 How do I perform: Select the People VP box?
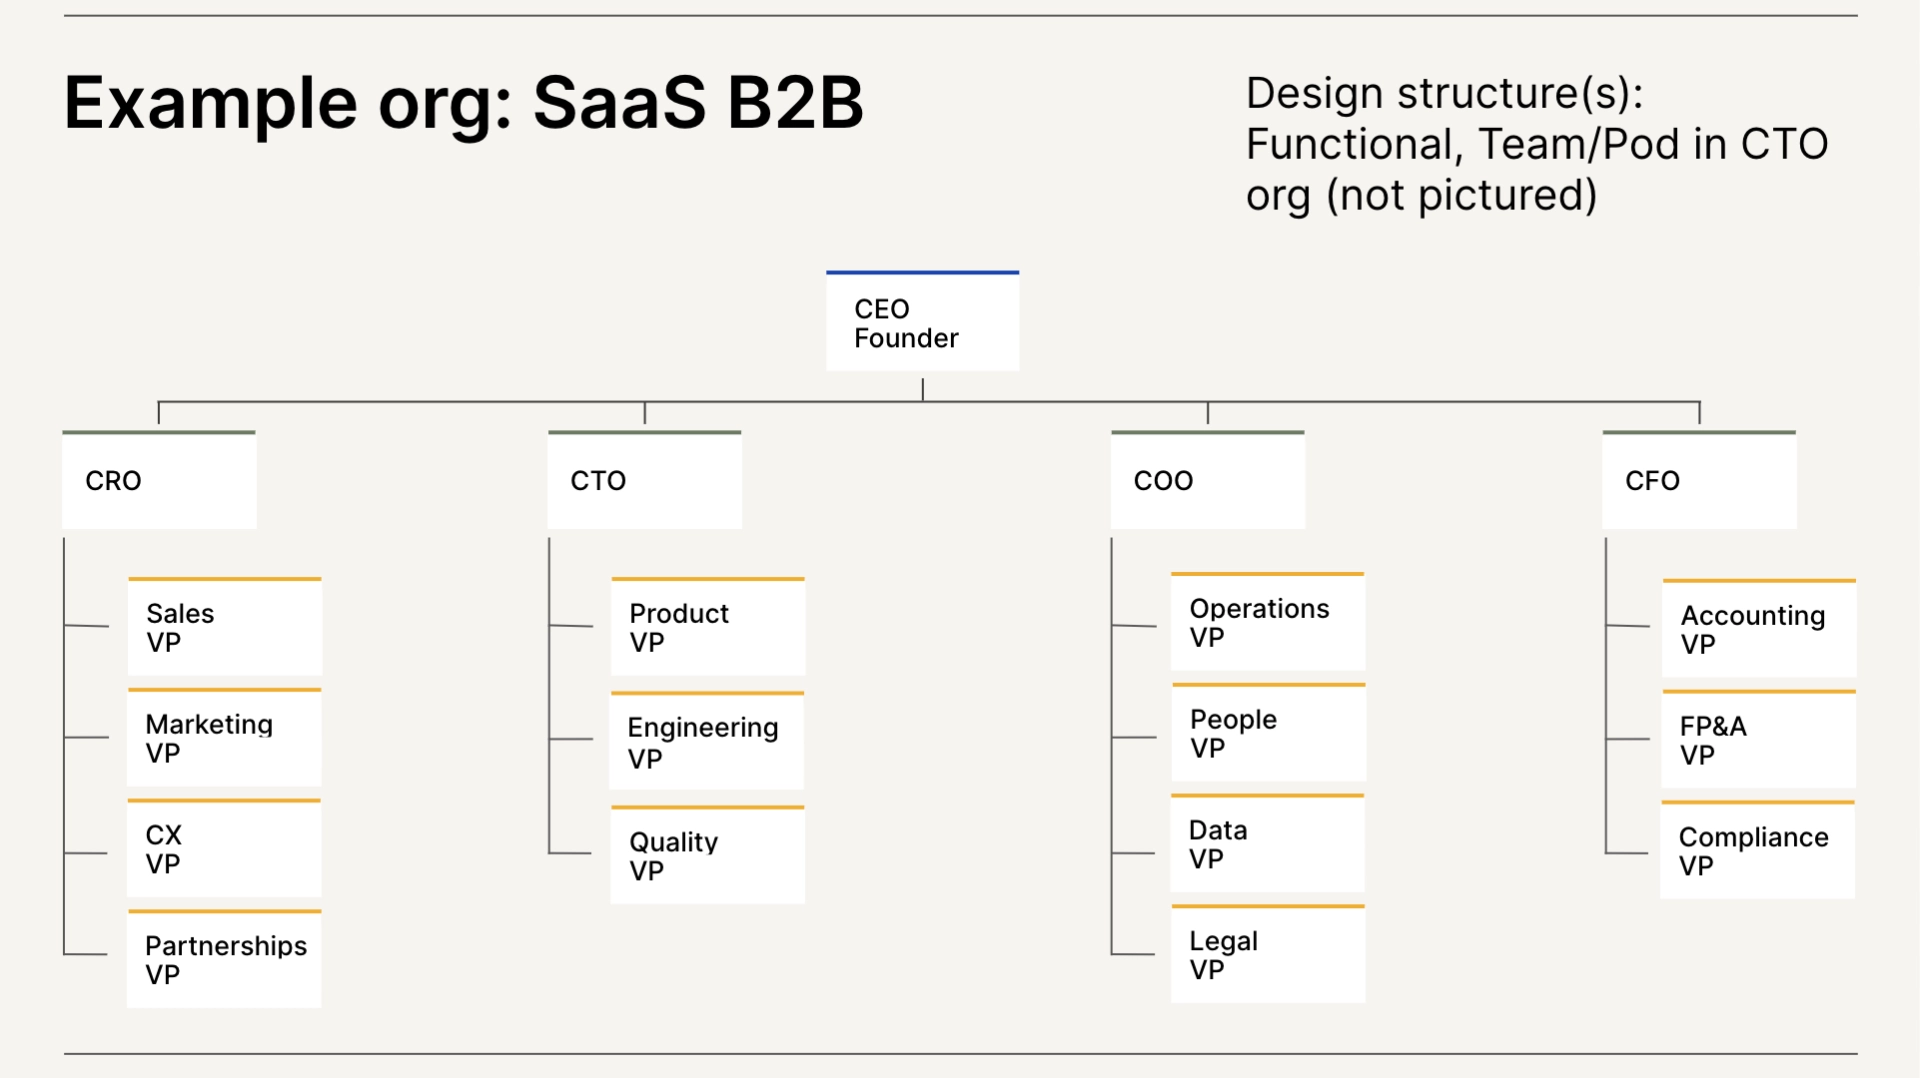(1267, 733)
